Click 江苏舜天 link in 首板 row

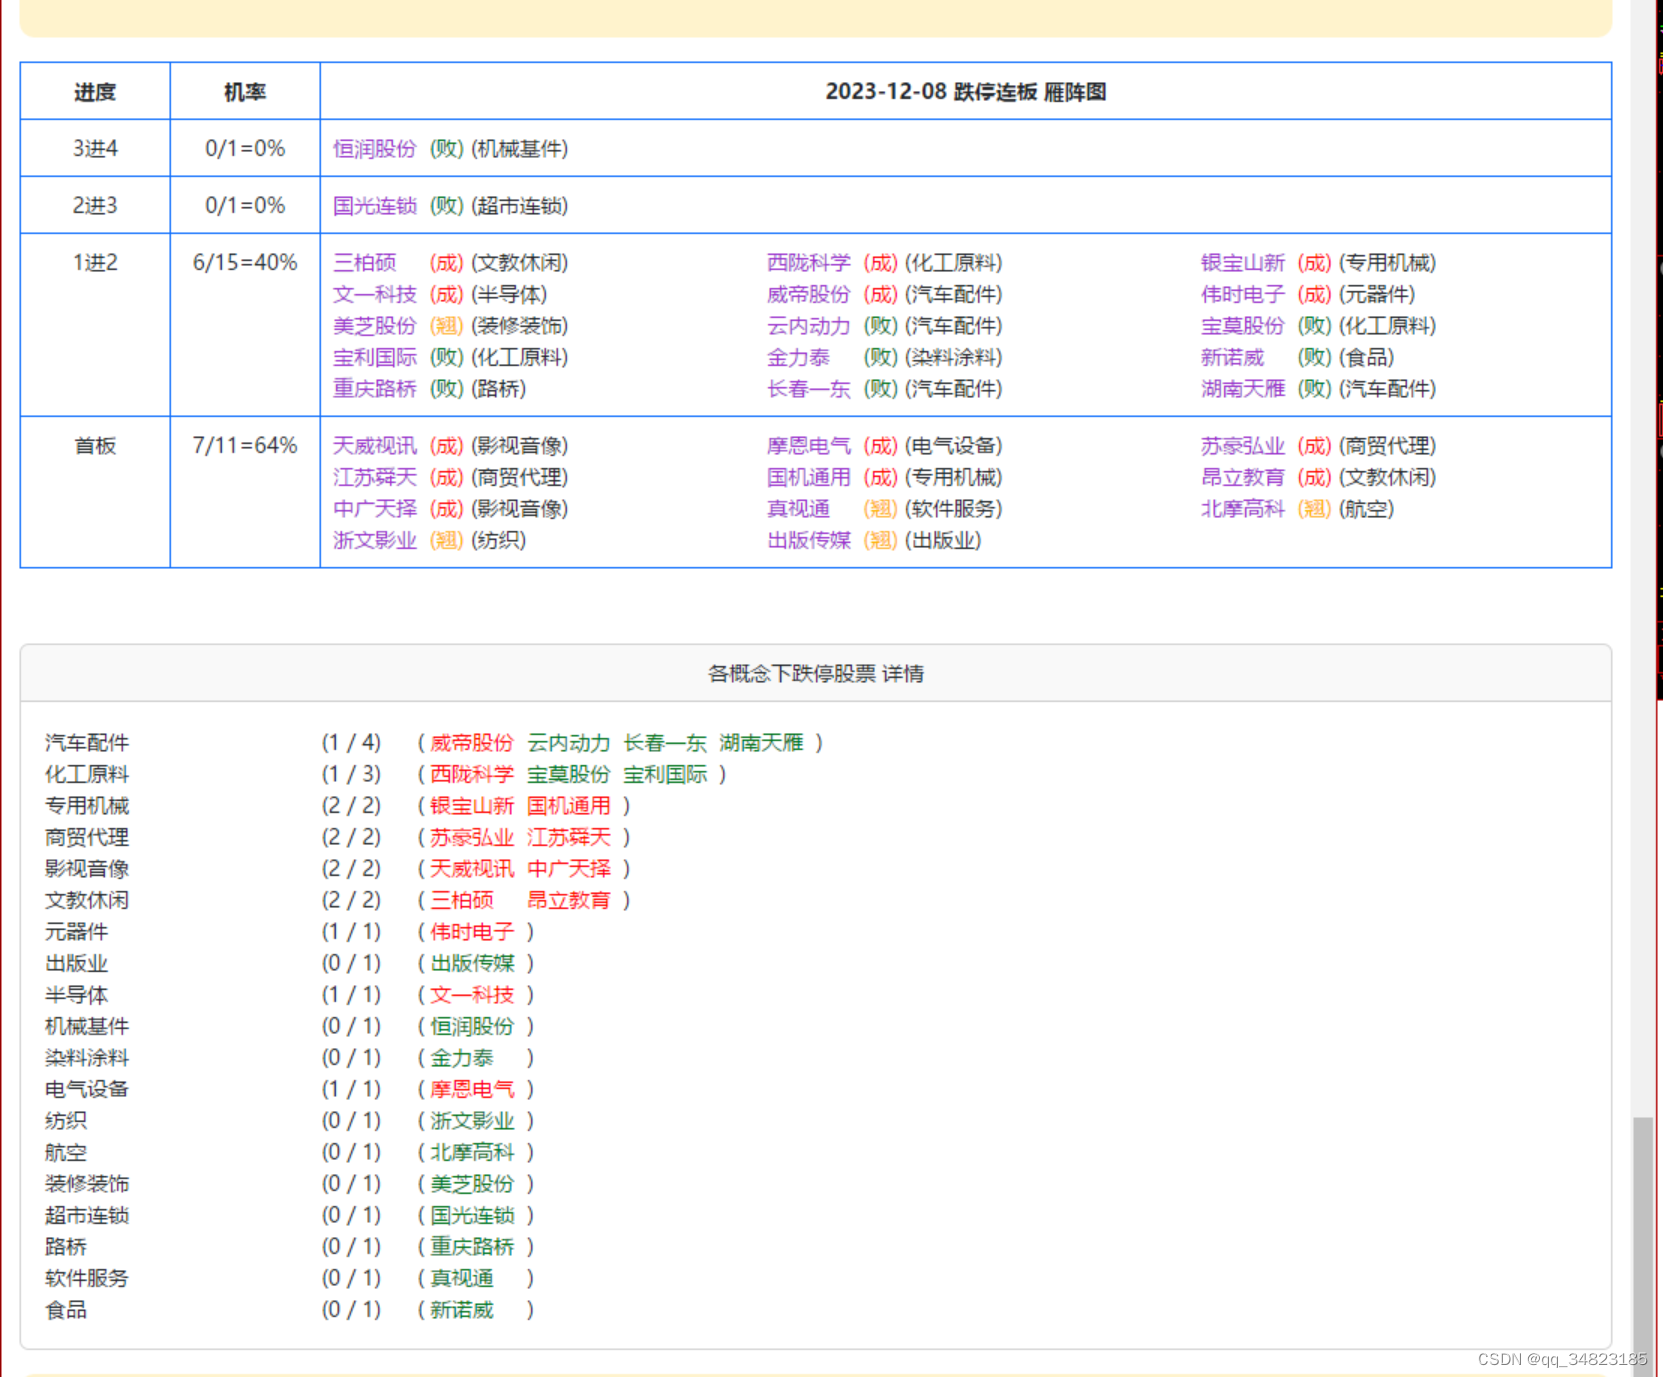tap(375, 478)
